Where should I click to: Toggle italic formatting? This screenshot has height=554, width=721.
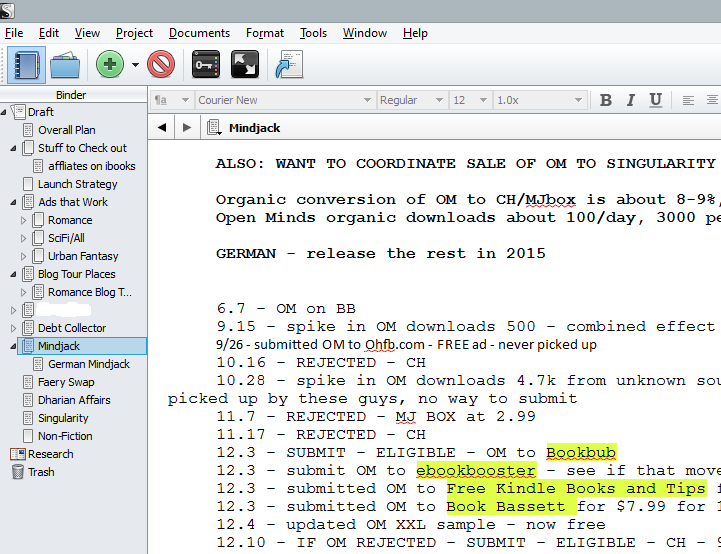[630, 100]
